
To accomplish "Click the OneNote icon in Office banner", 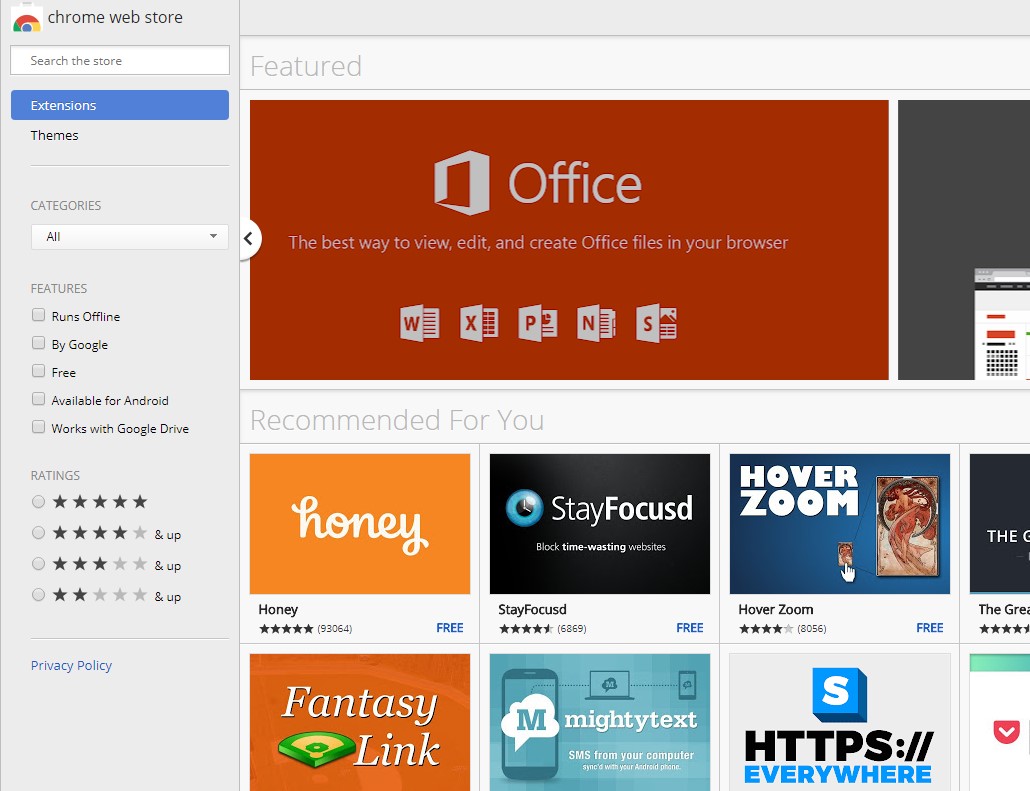I will [597, 323].
